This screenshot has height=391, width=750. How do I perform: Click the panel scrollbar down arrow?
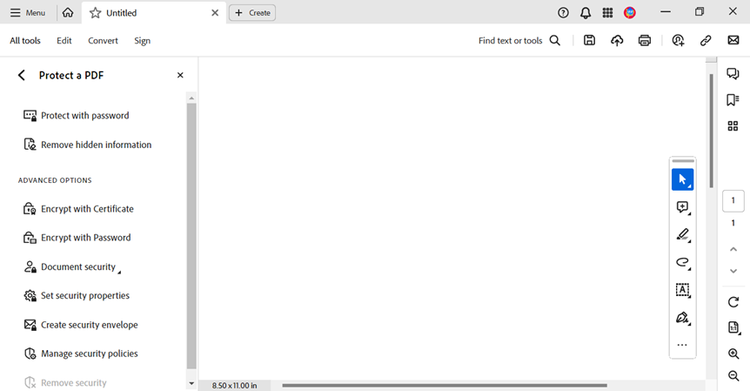[x=191, y=383]
